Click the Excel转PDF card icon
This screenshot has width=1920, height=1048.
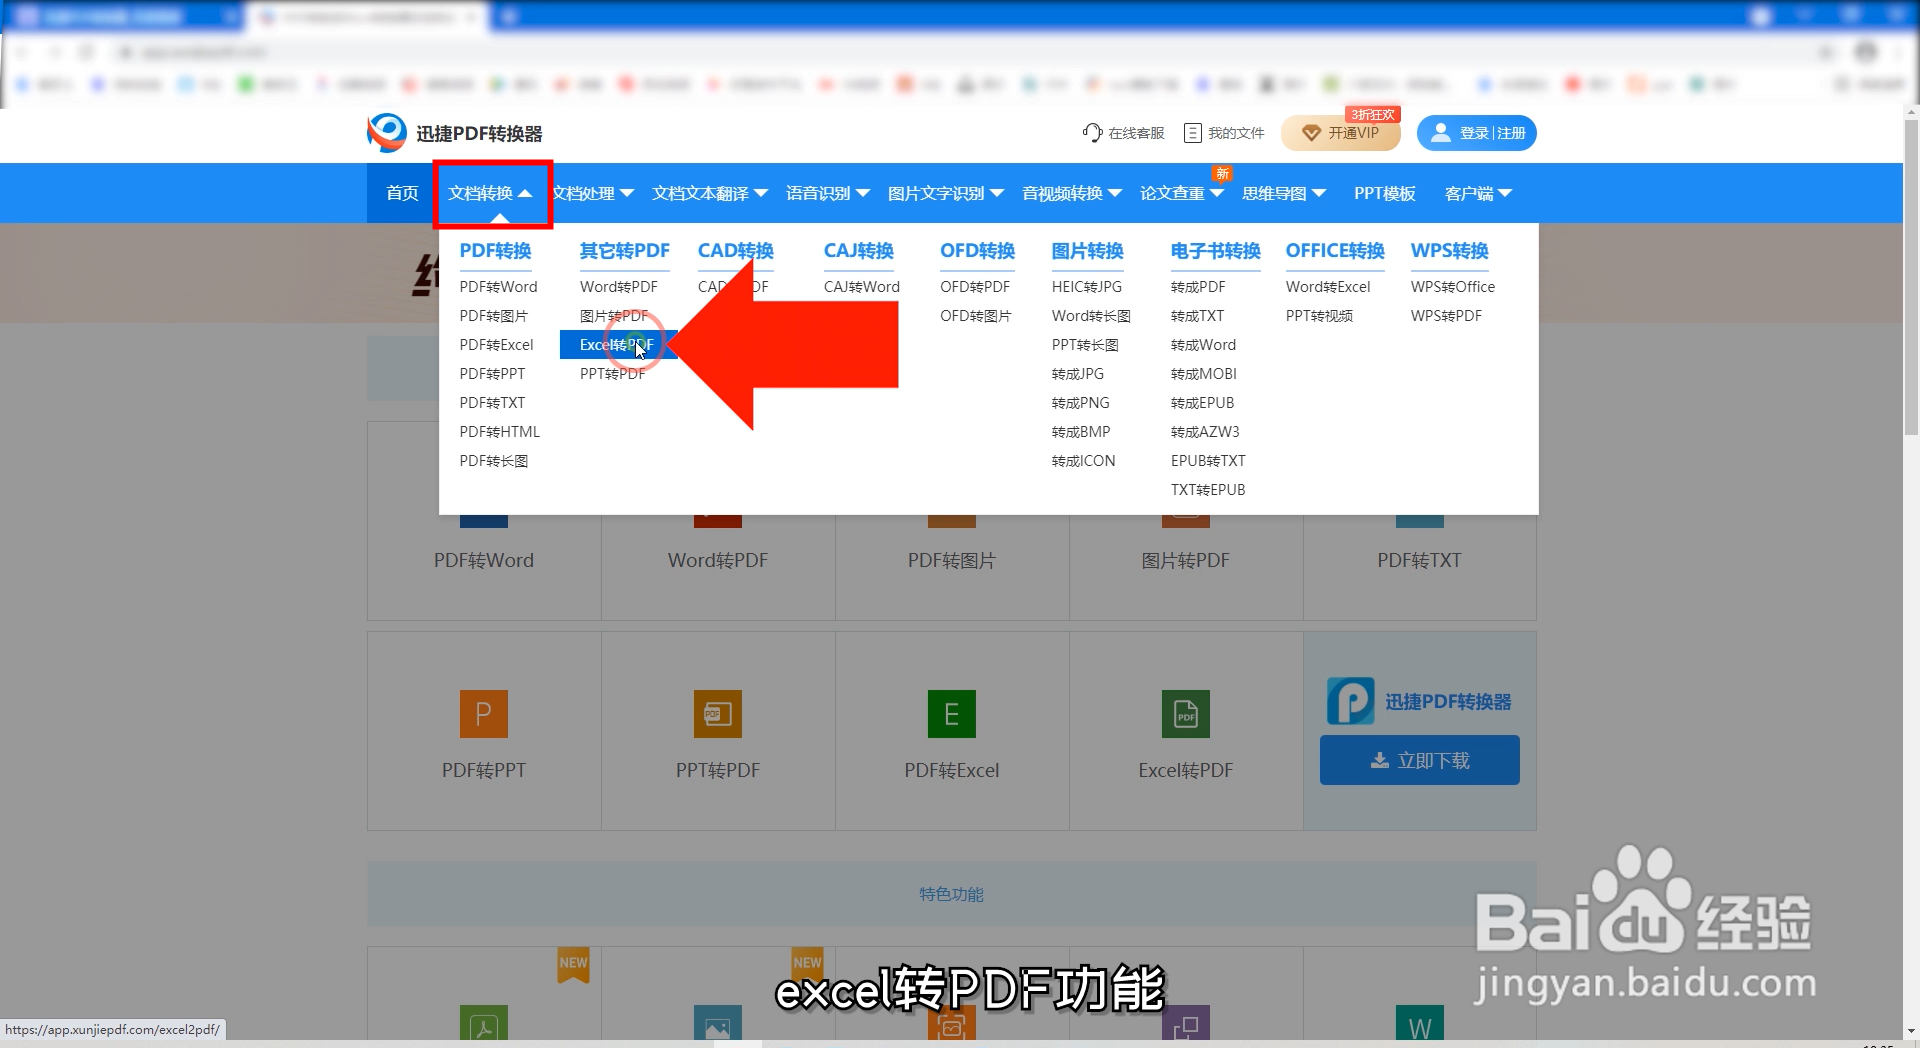tap(1185, 713)
